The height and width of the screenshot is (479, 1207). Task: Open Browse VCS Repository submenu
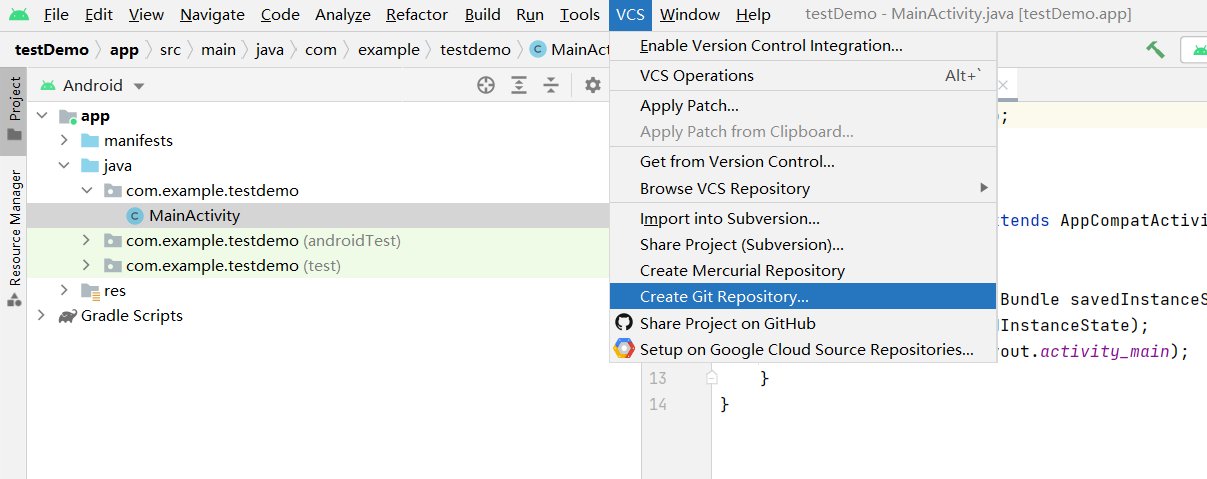pos(803,188)
